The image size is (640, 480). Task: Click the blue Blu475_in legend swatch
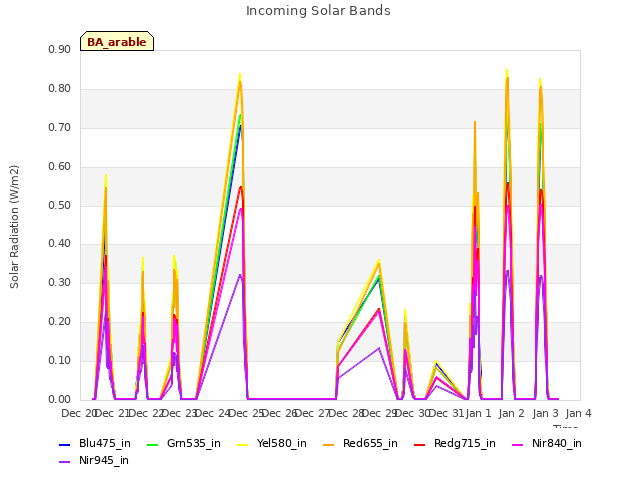(64, 444)
